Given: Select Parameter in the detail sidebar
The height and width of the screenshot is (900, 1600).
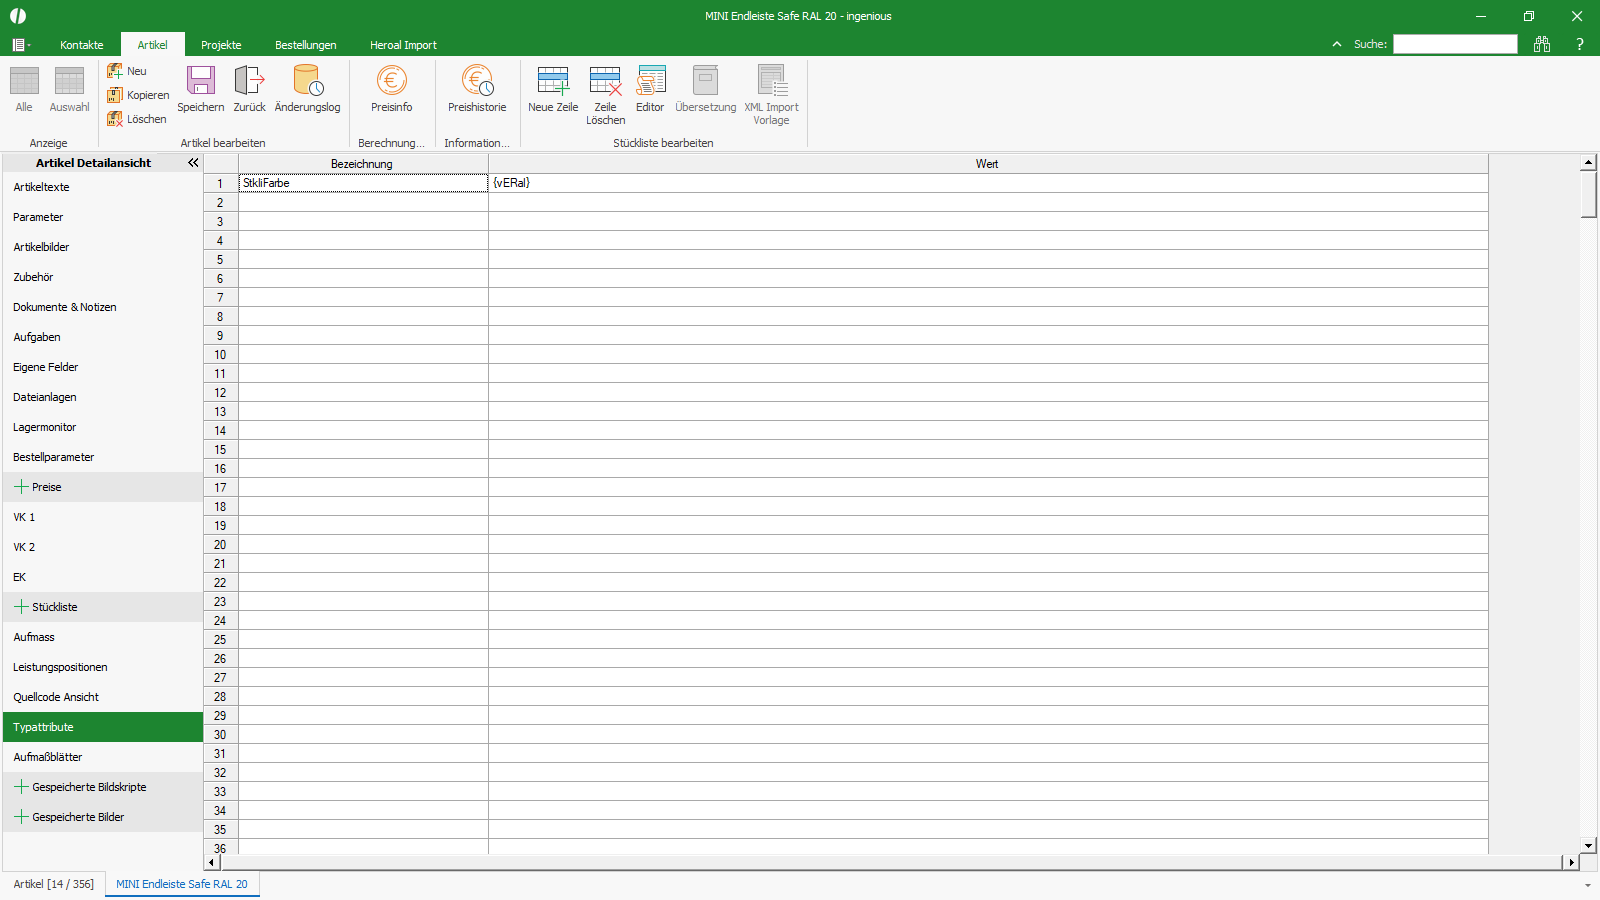Looking at the screenshot, I should pos(38,217).
